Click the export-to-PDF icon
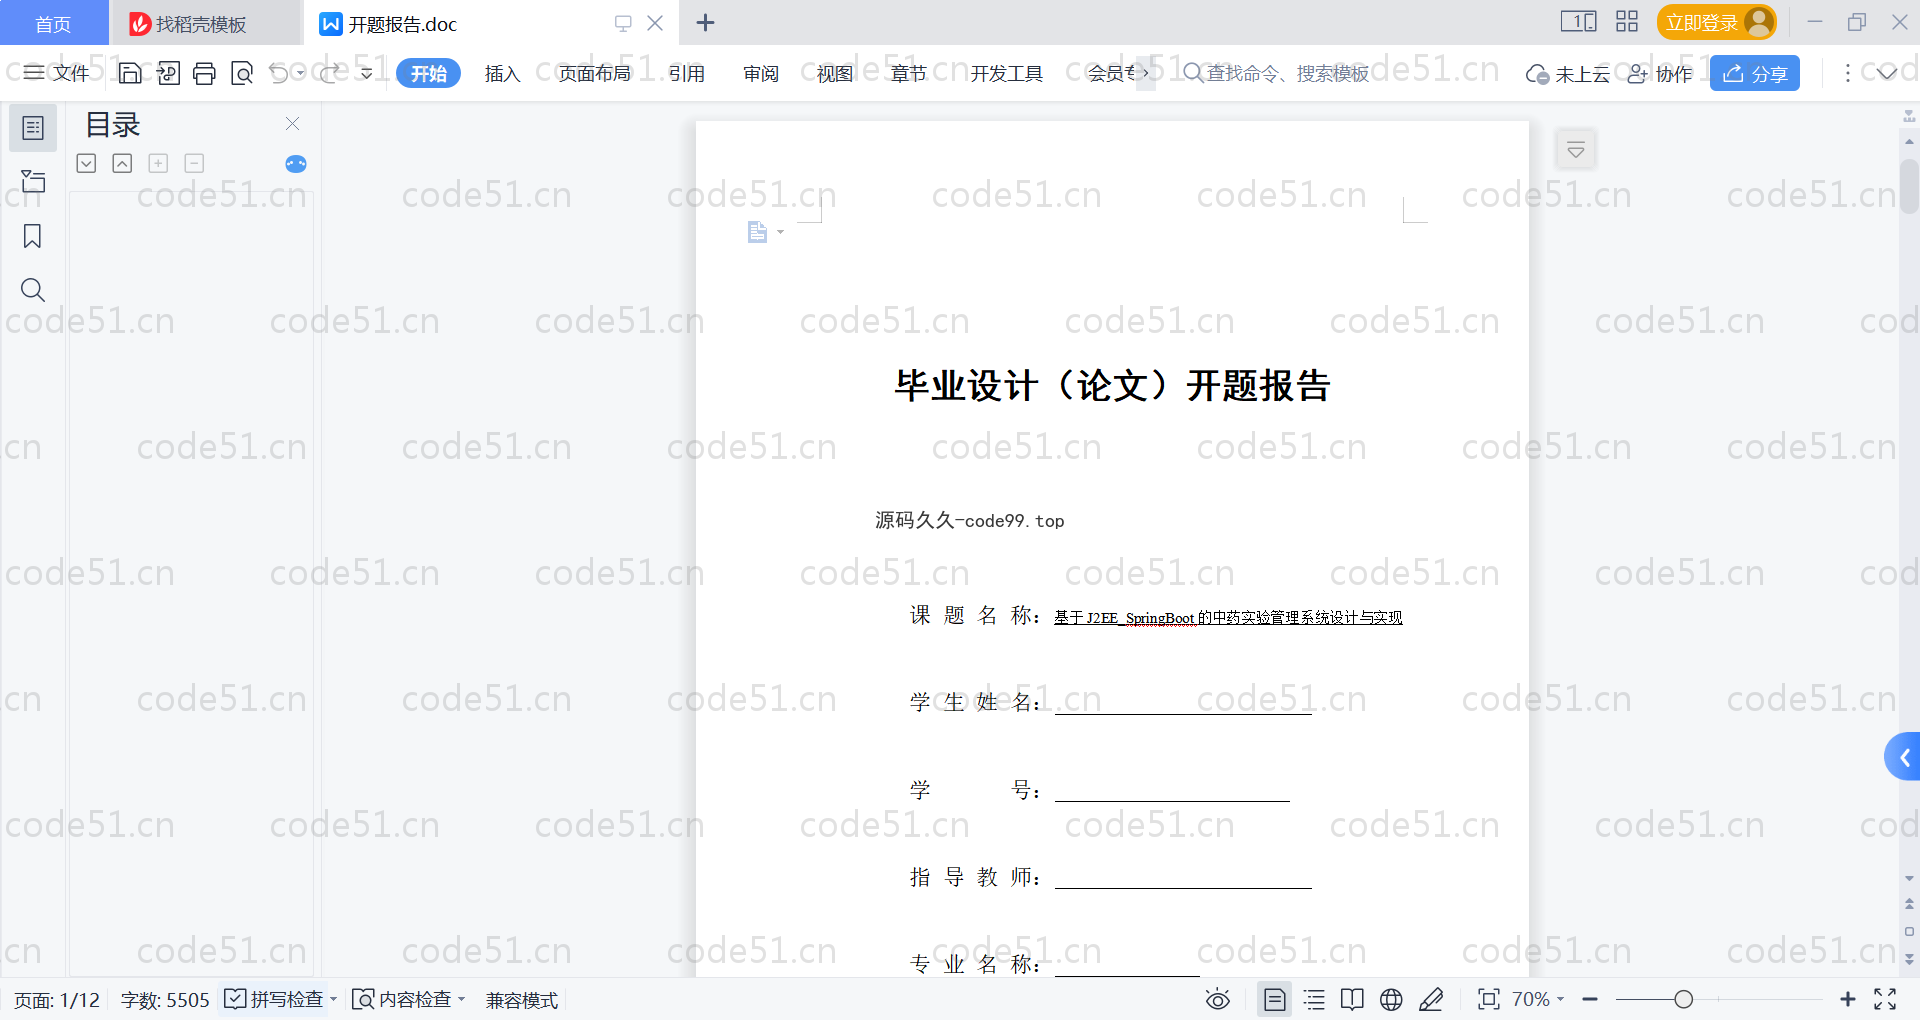This screenshot has height=1020, width=1920. 168,73
